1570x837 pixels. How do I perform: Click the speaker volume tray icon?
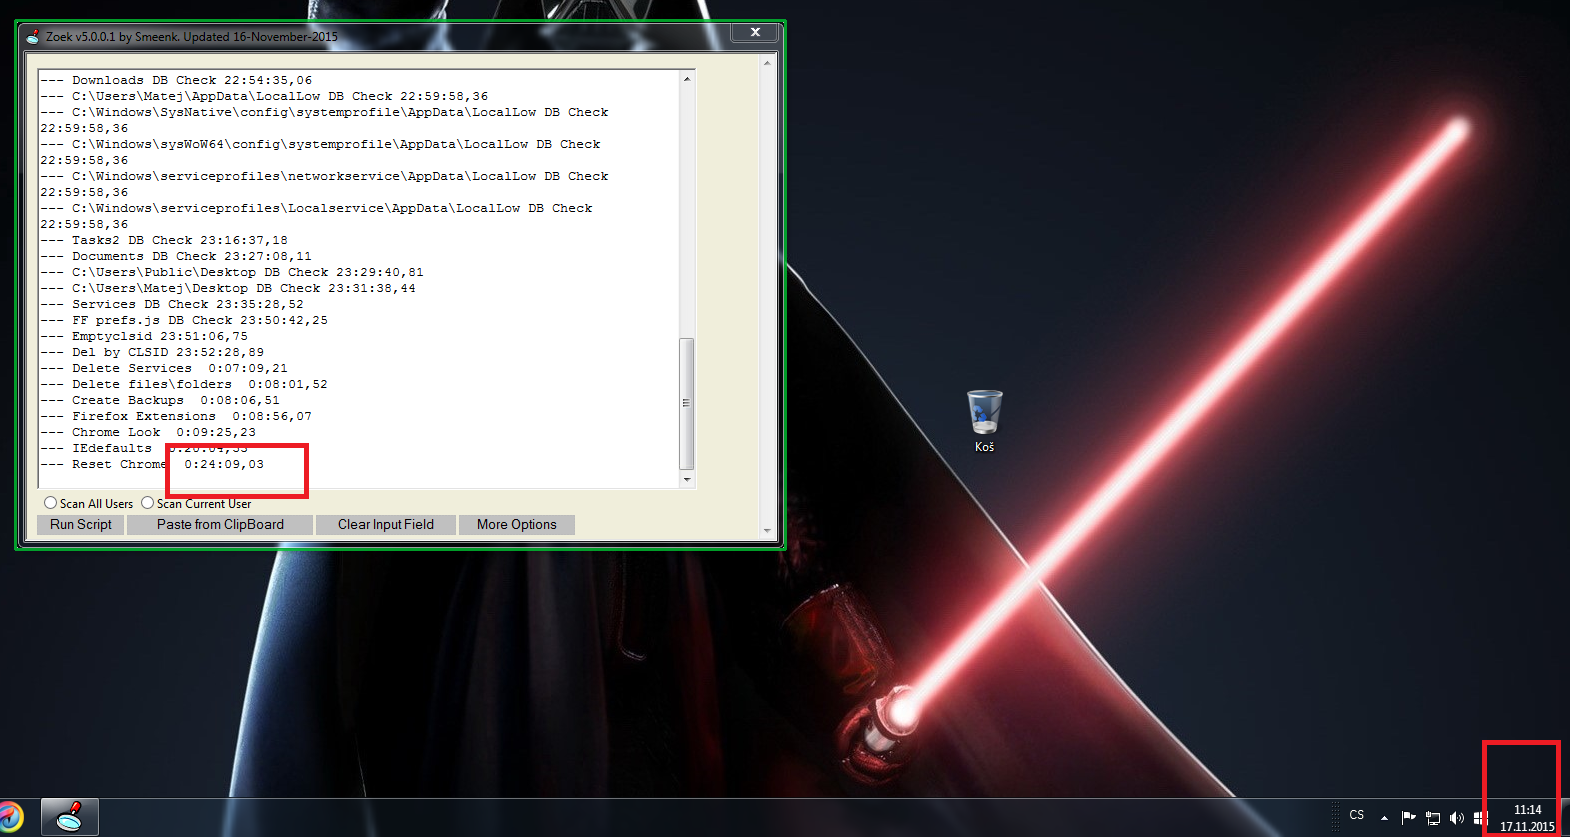(1456, 817)
